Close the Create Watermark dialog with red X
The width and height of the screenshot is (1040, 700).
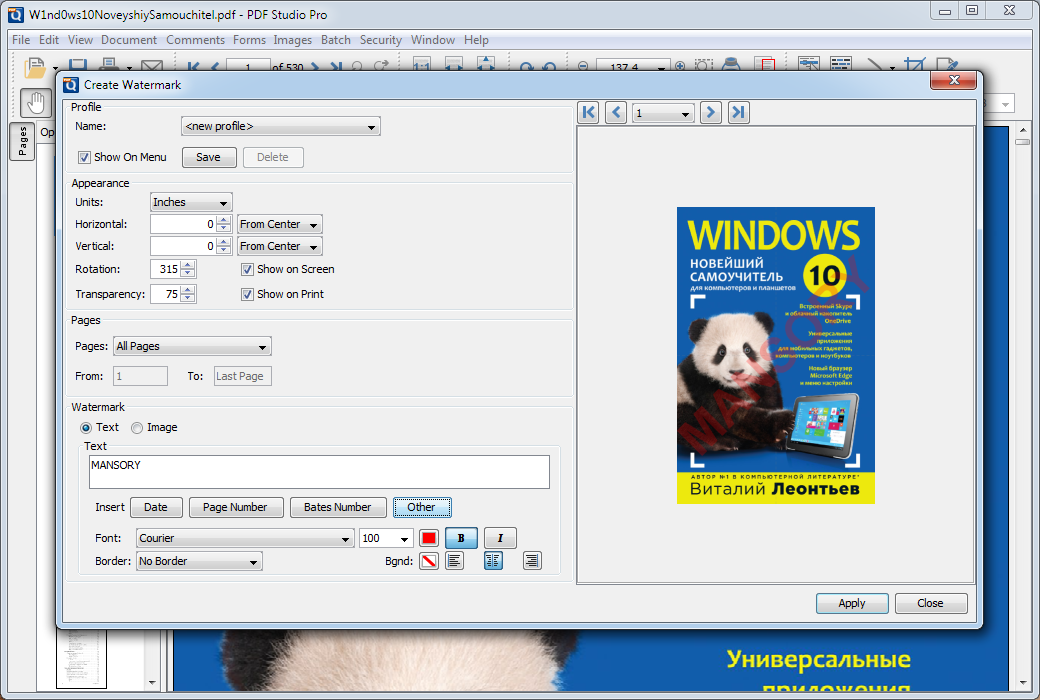pyautogui.click(x=953, y=80)
